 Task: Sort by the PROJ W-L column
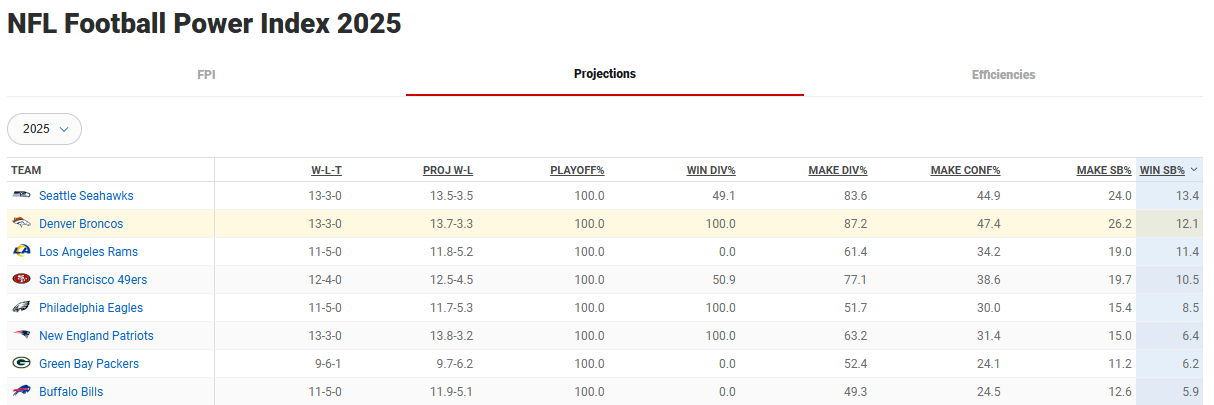click(448, 170)
